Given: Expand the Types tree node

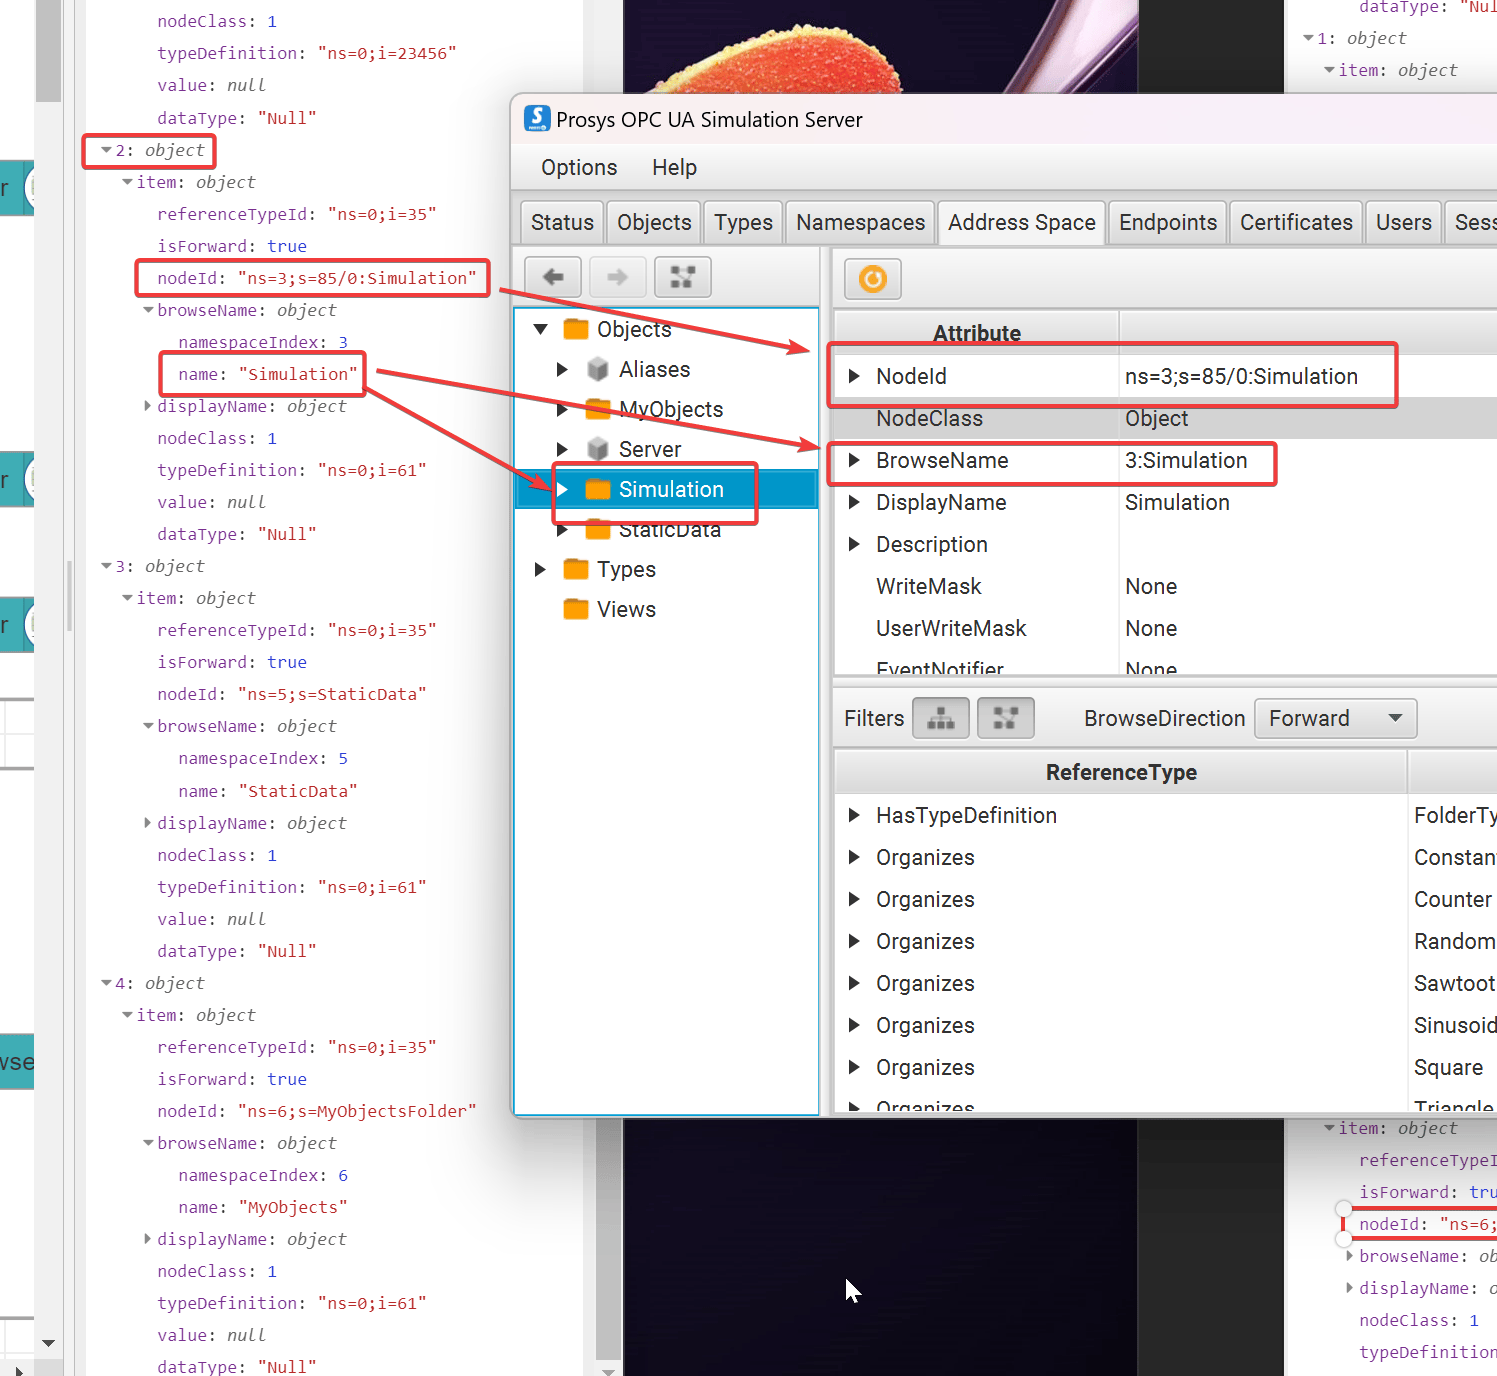Looking at the screenshot, I should pos(540,569).
